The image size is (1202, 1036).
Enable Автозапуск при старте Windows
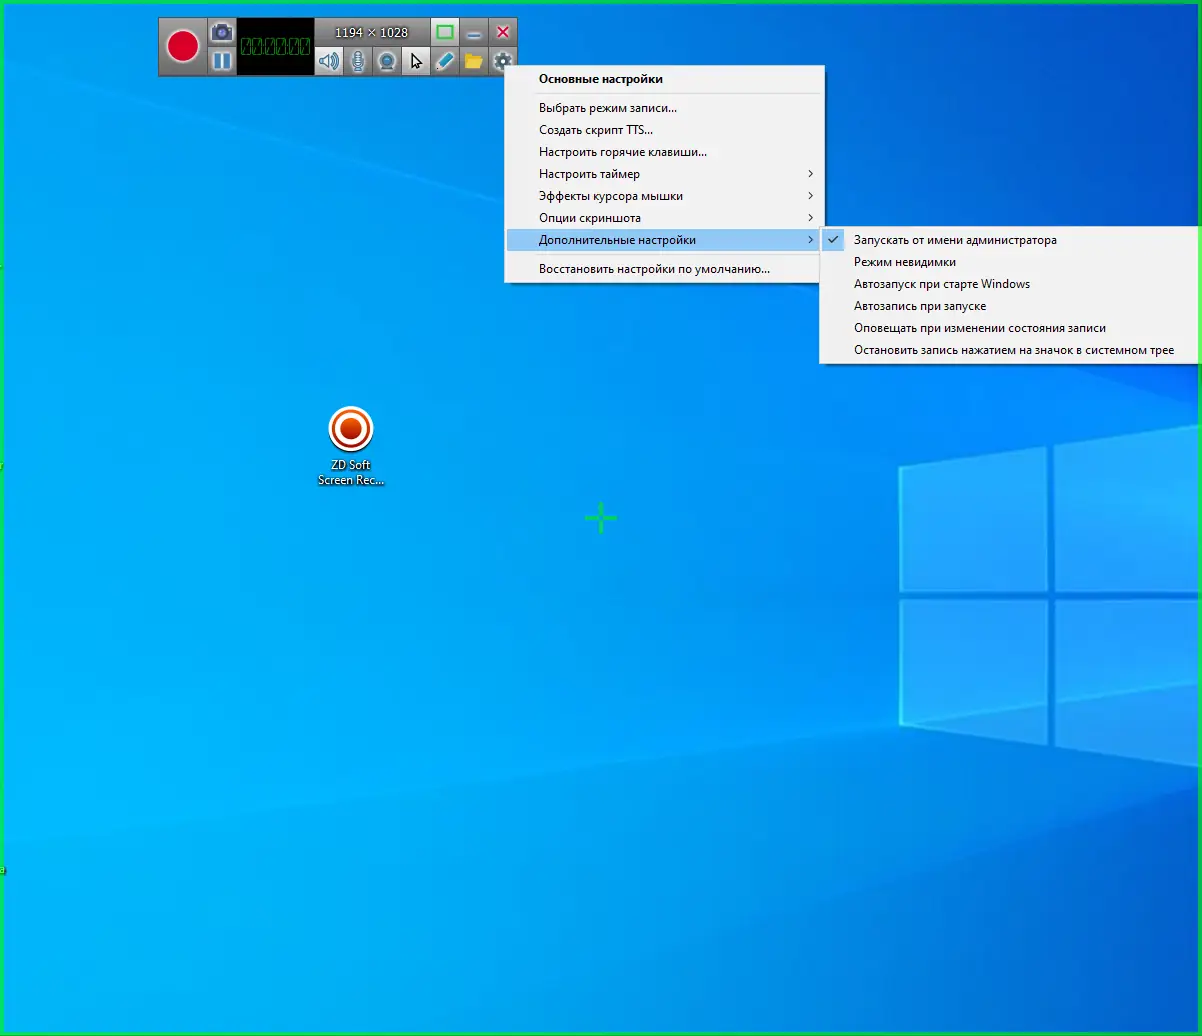[1009, 284]
